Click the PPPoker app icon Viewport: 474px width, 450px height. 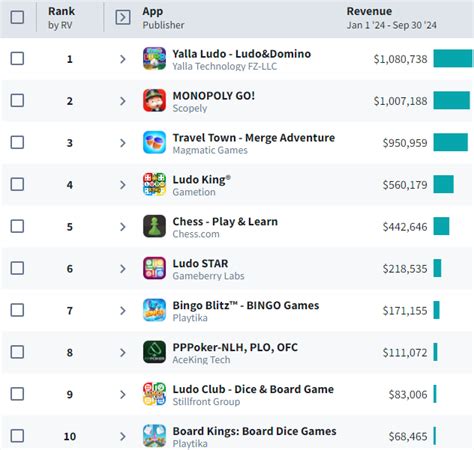click(154, 352)
